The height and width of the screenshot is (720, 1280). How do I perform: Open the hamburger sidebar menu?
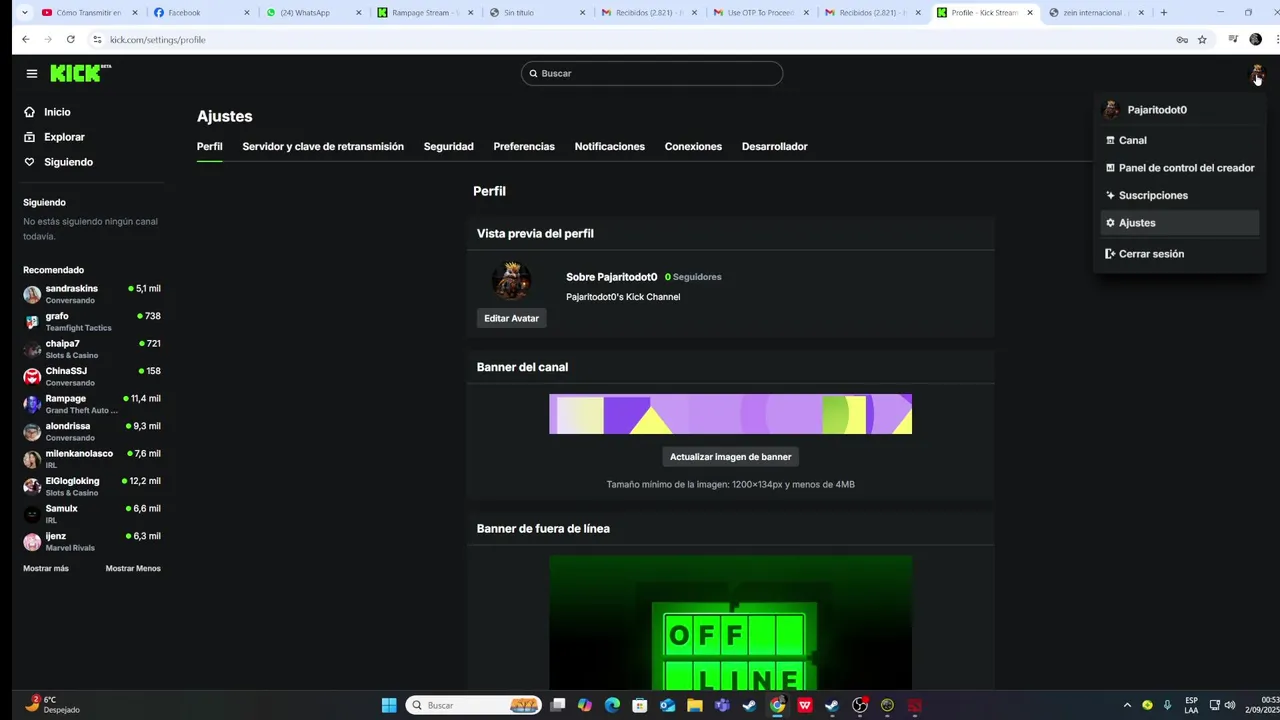[32, 73]
